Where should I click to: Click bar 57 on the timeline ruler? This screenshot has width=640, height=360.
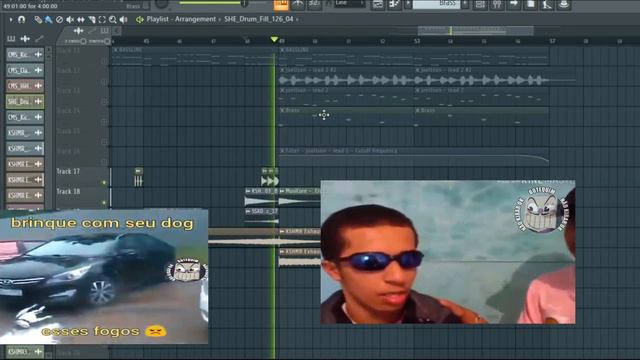552,41
